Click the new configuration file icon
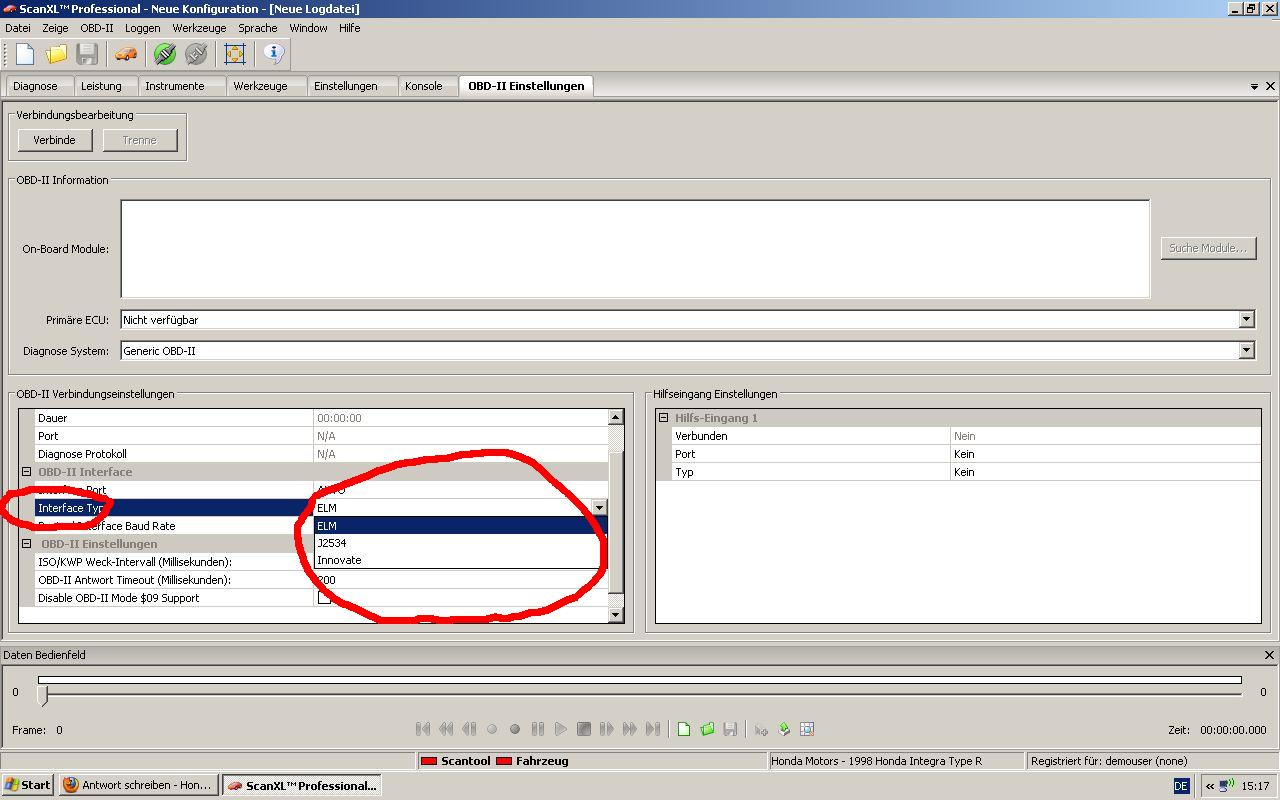This screenshot has height=800, width=1280. pyautogui.click(x=25, y=54)
